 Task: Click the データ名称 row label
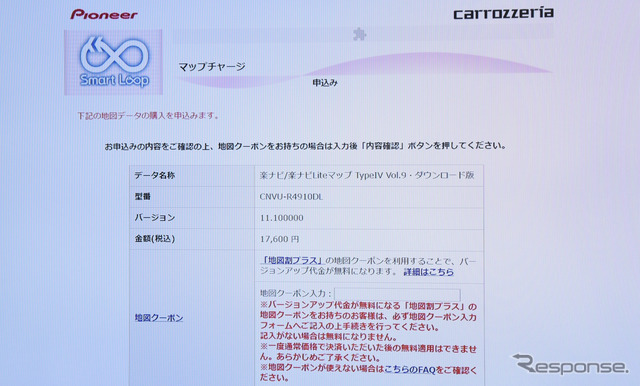point(155,175)
